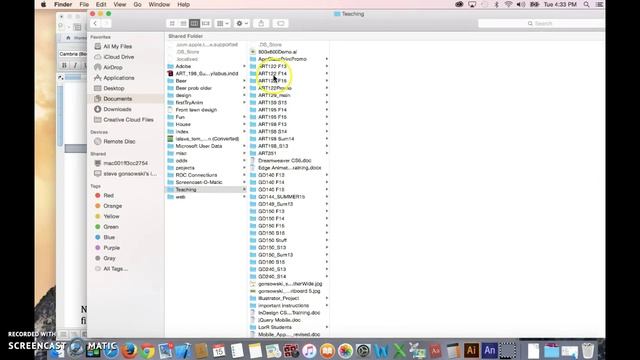The width and height of the screenshot is (640, 360).
Task: Open All My Files in sidebar
Action: (x=117, y=47)
